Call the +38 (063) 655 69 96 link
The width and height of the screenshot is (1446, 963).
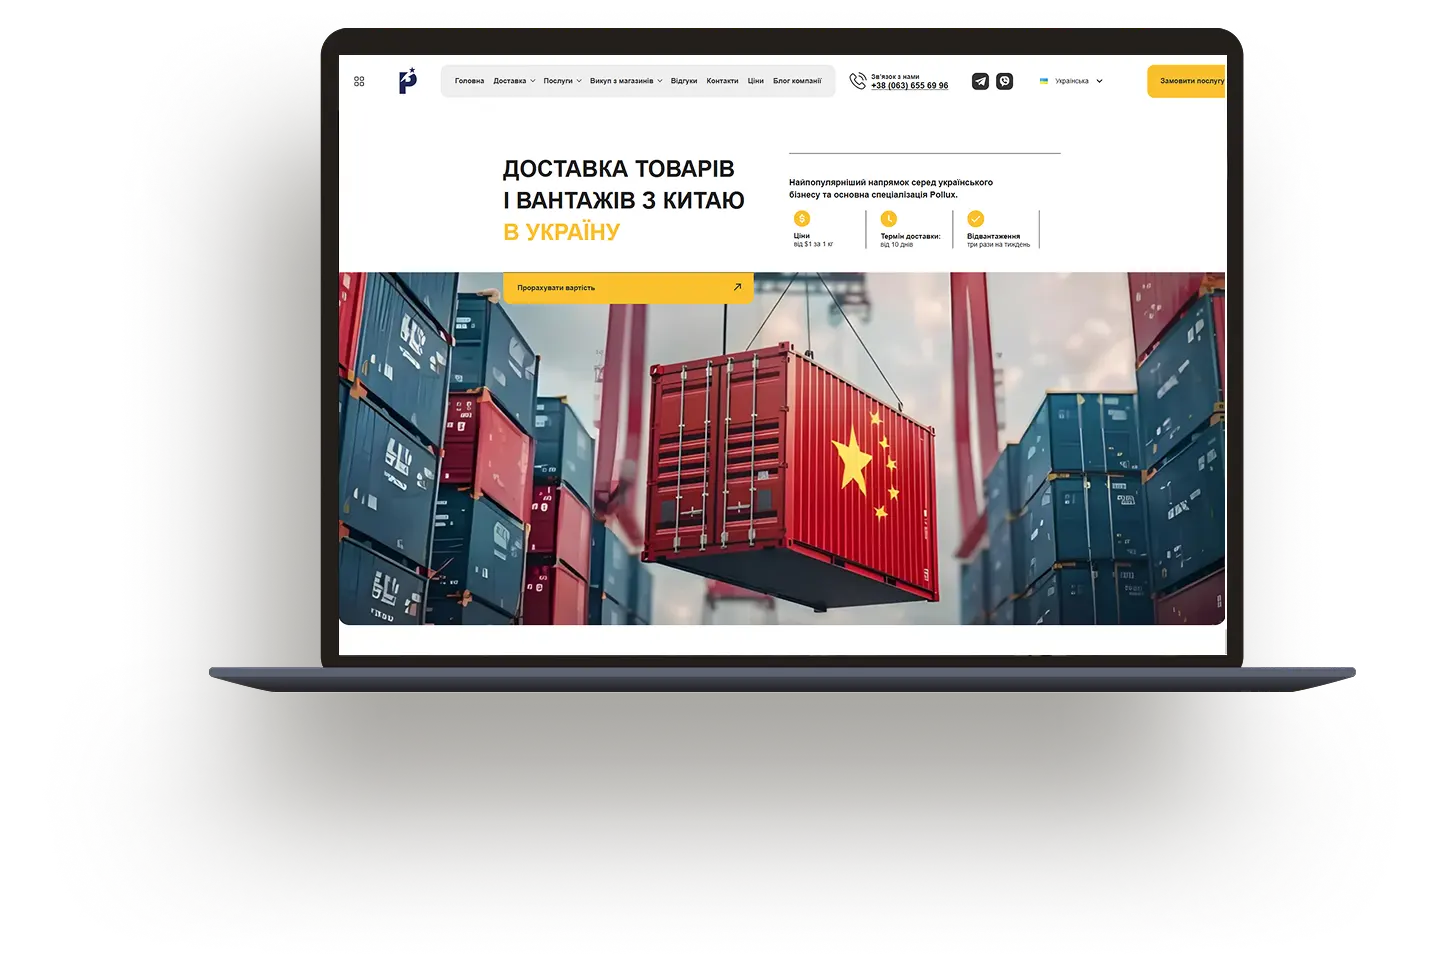click(x=909, y=86)
